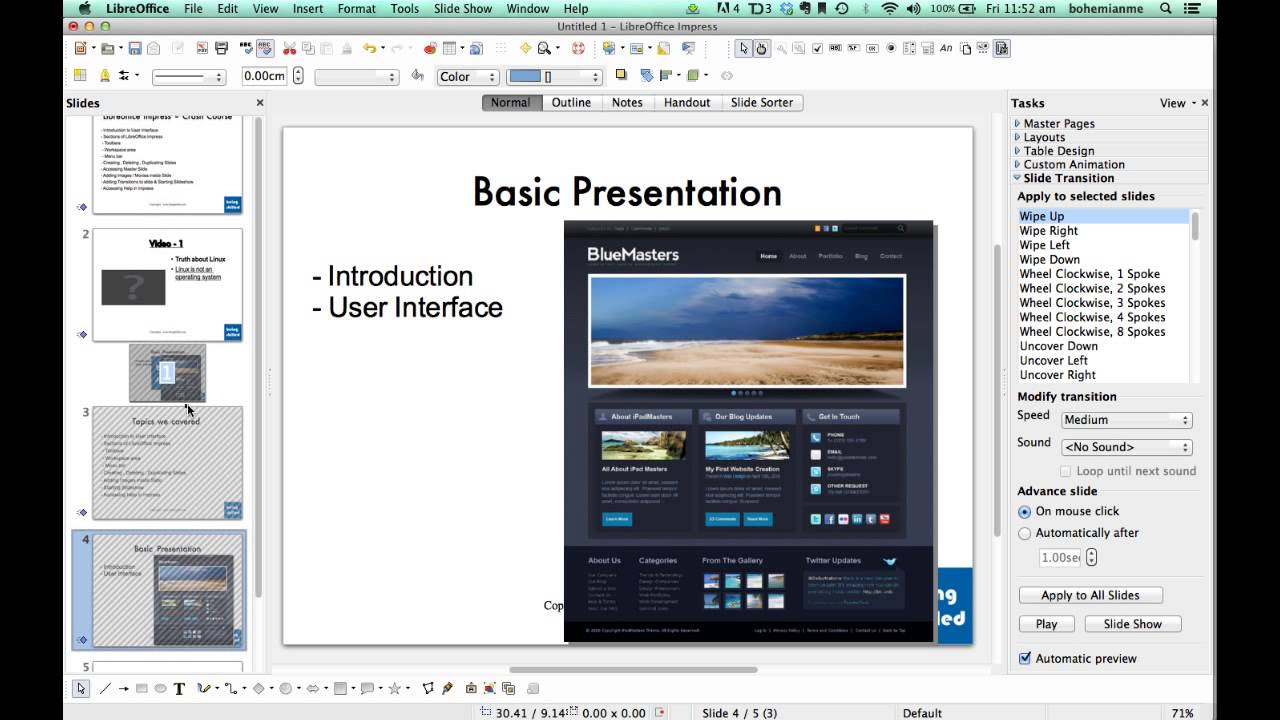Click the Stars shapes tool icon
This screenshot has width=1280, height=720.
click(394, 688)
